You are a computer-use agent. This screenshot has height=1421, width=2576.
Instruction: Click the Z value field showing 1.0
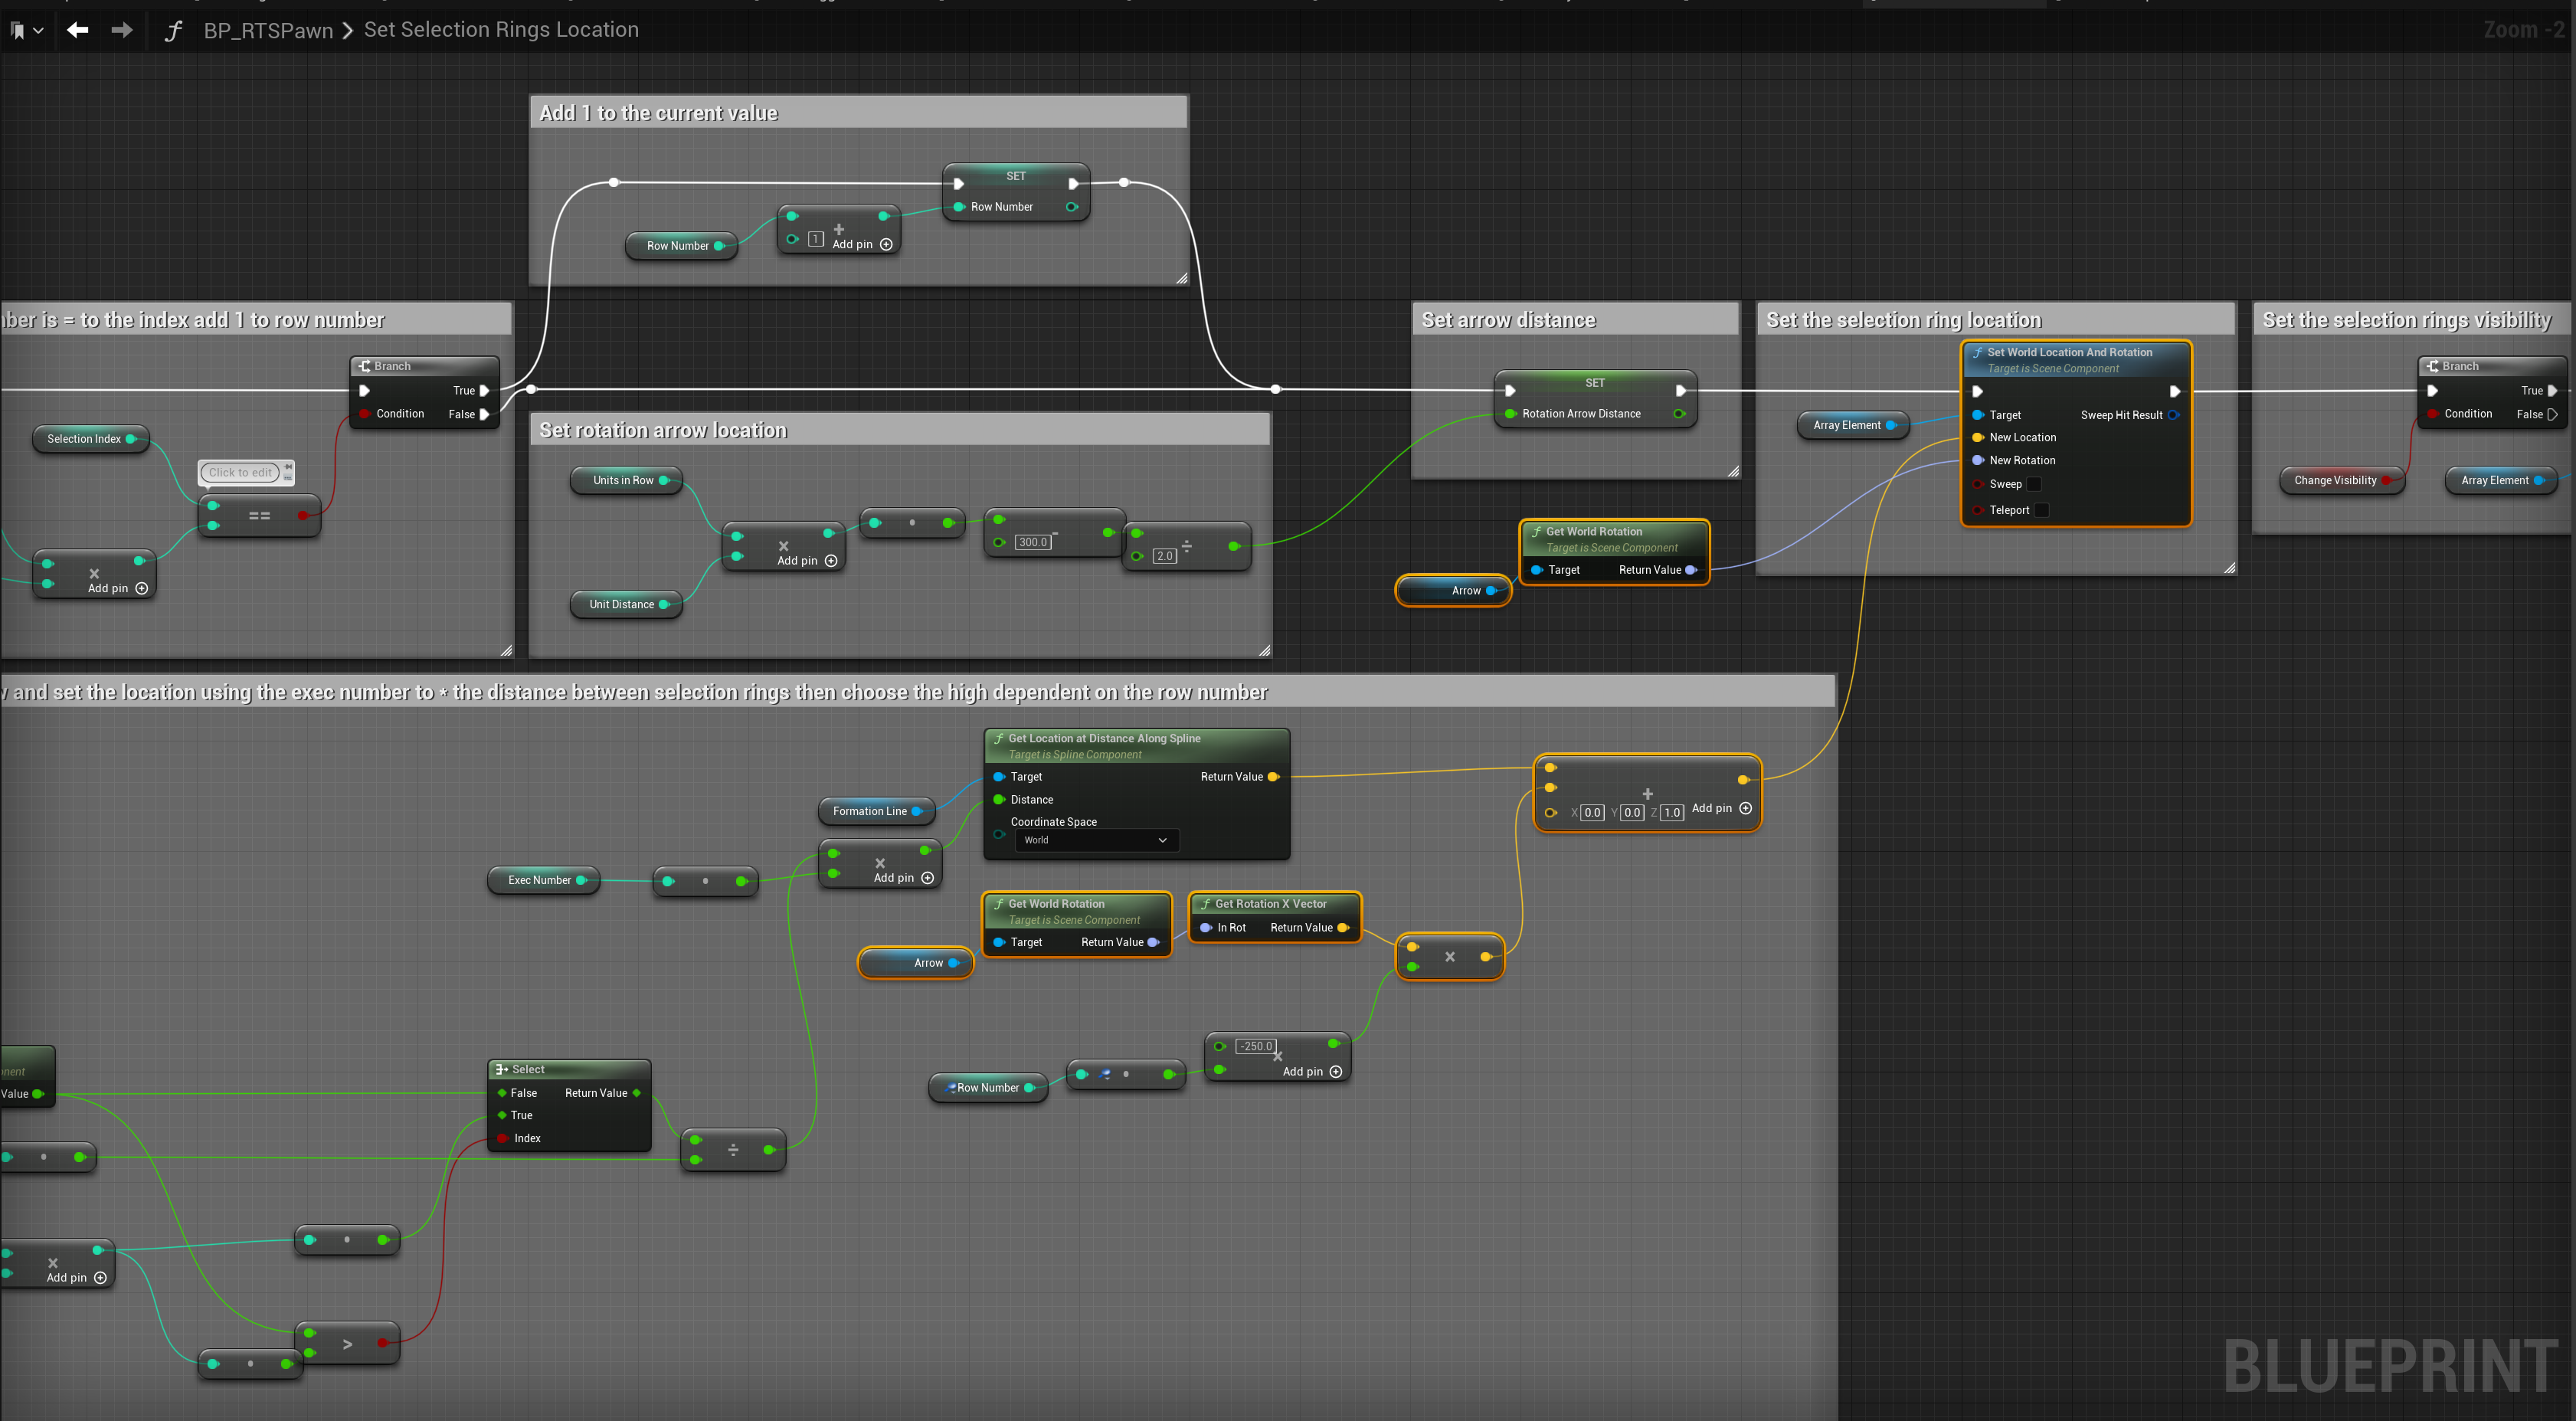pos(1672,813)
